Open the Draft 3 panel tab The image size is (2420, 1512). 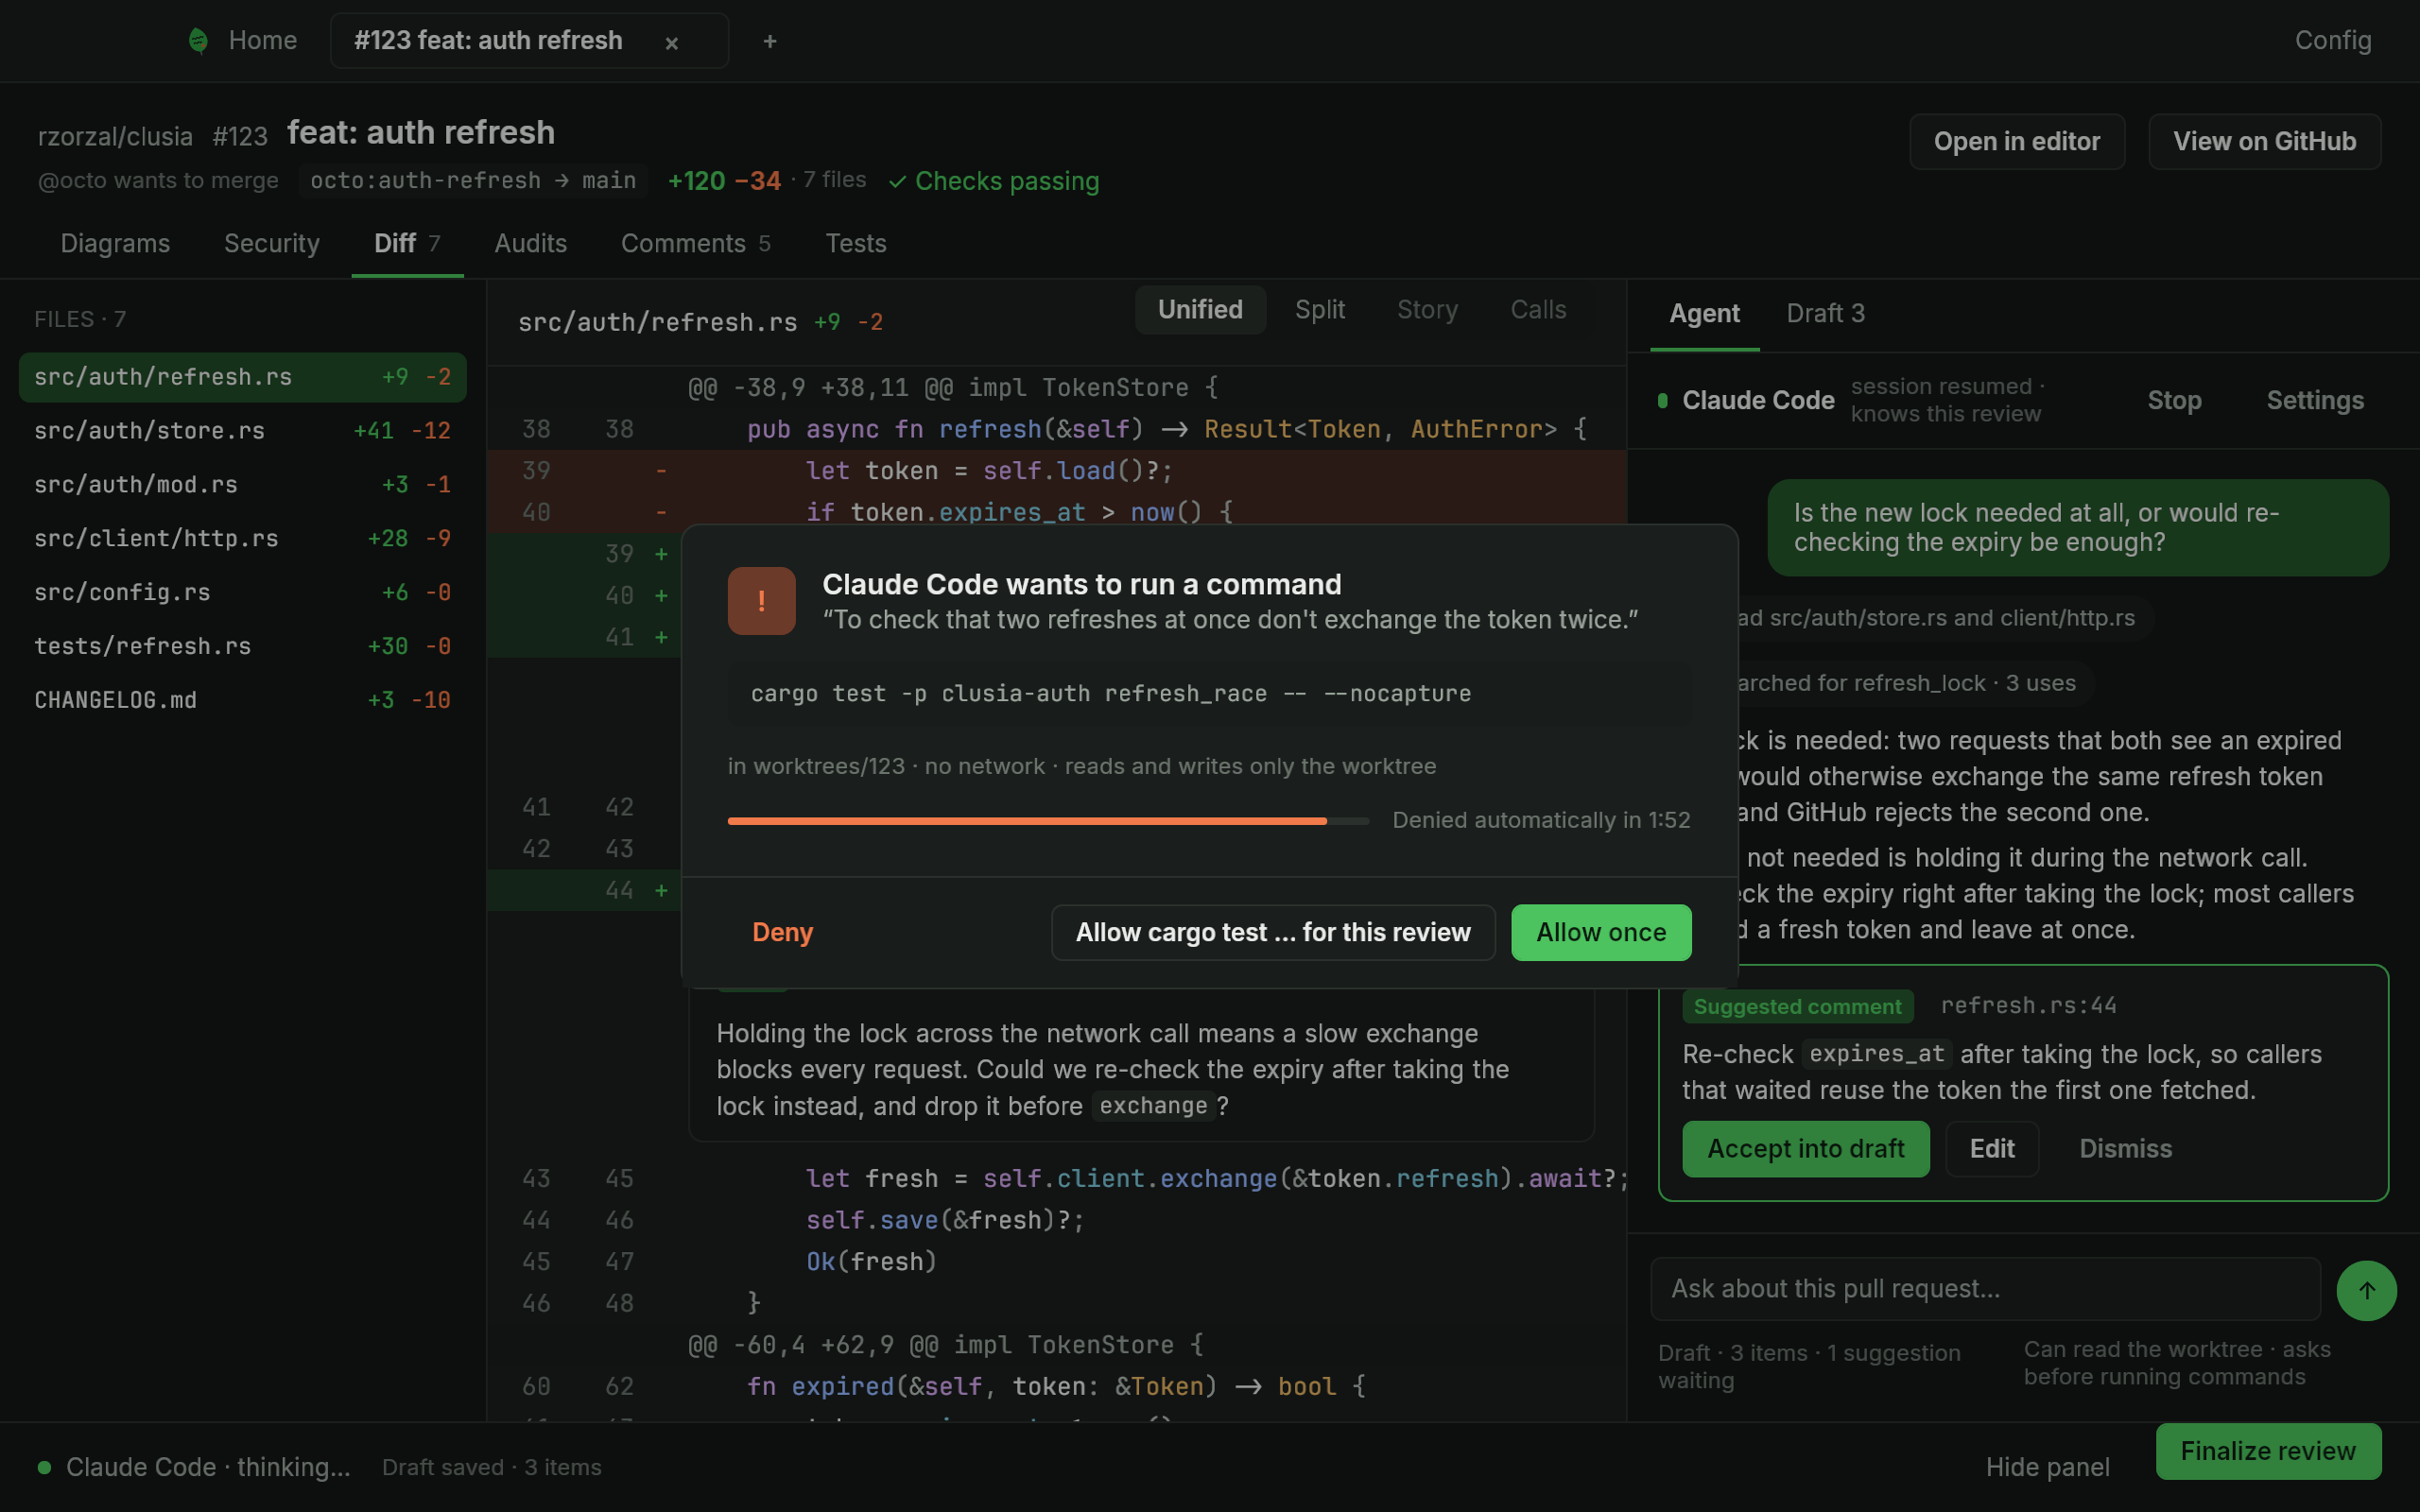1825,313
